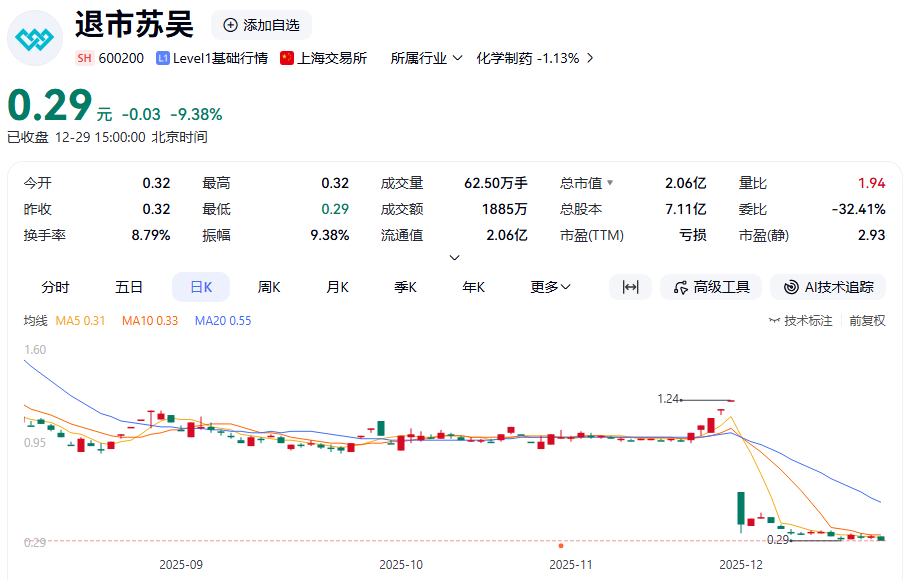
Task: Click the SH exchange tag icon
Action: [x=84, y=58]
